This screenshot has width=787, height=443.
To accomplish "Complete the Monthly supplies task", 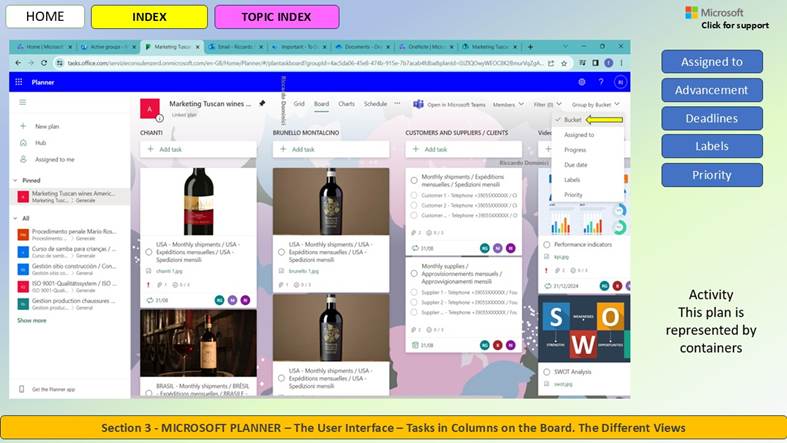I will point(414,273).
